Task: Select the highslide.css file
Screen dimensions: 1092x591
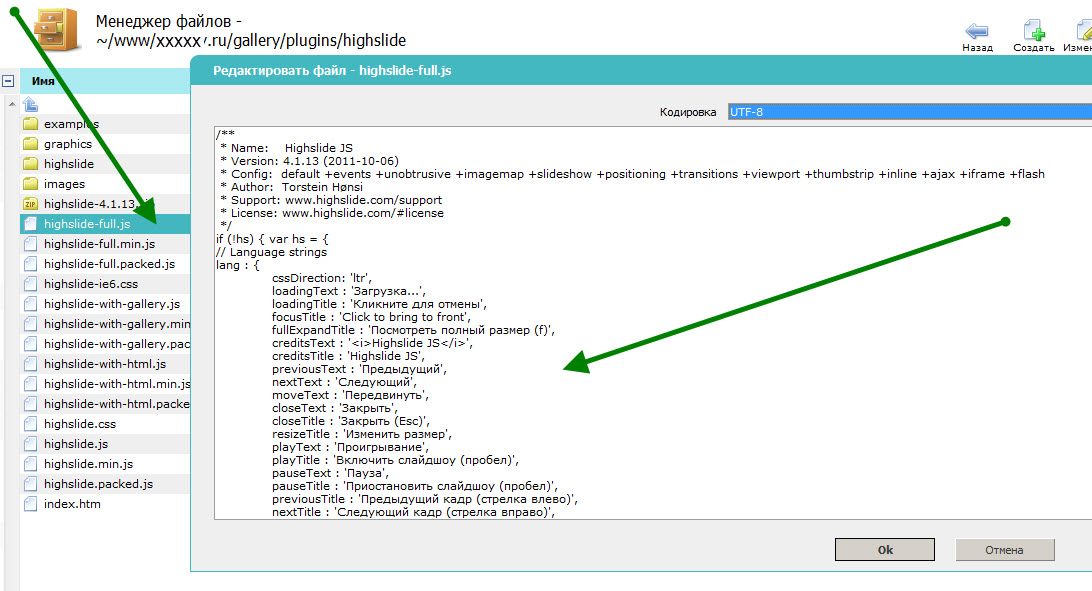Action: (x=79, y=424)
